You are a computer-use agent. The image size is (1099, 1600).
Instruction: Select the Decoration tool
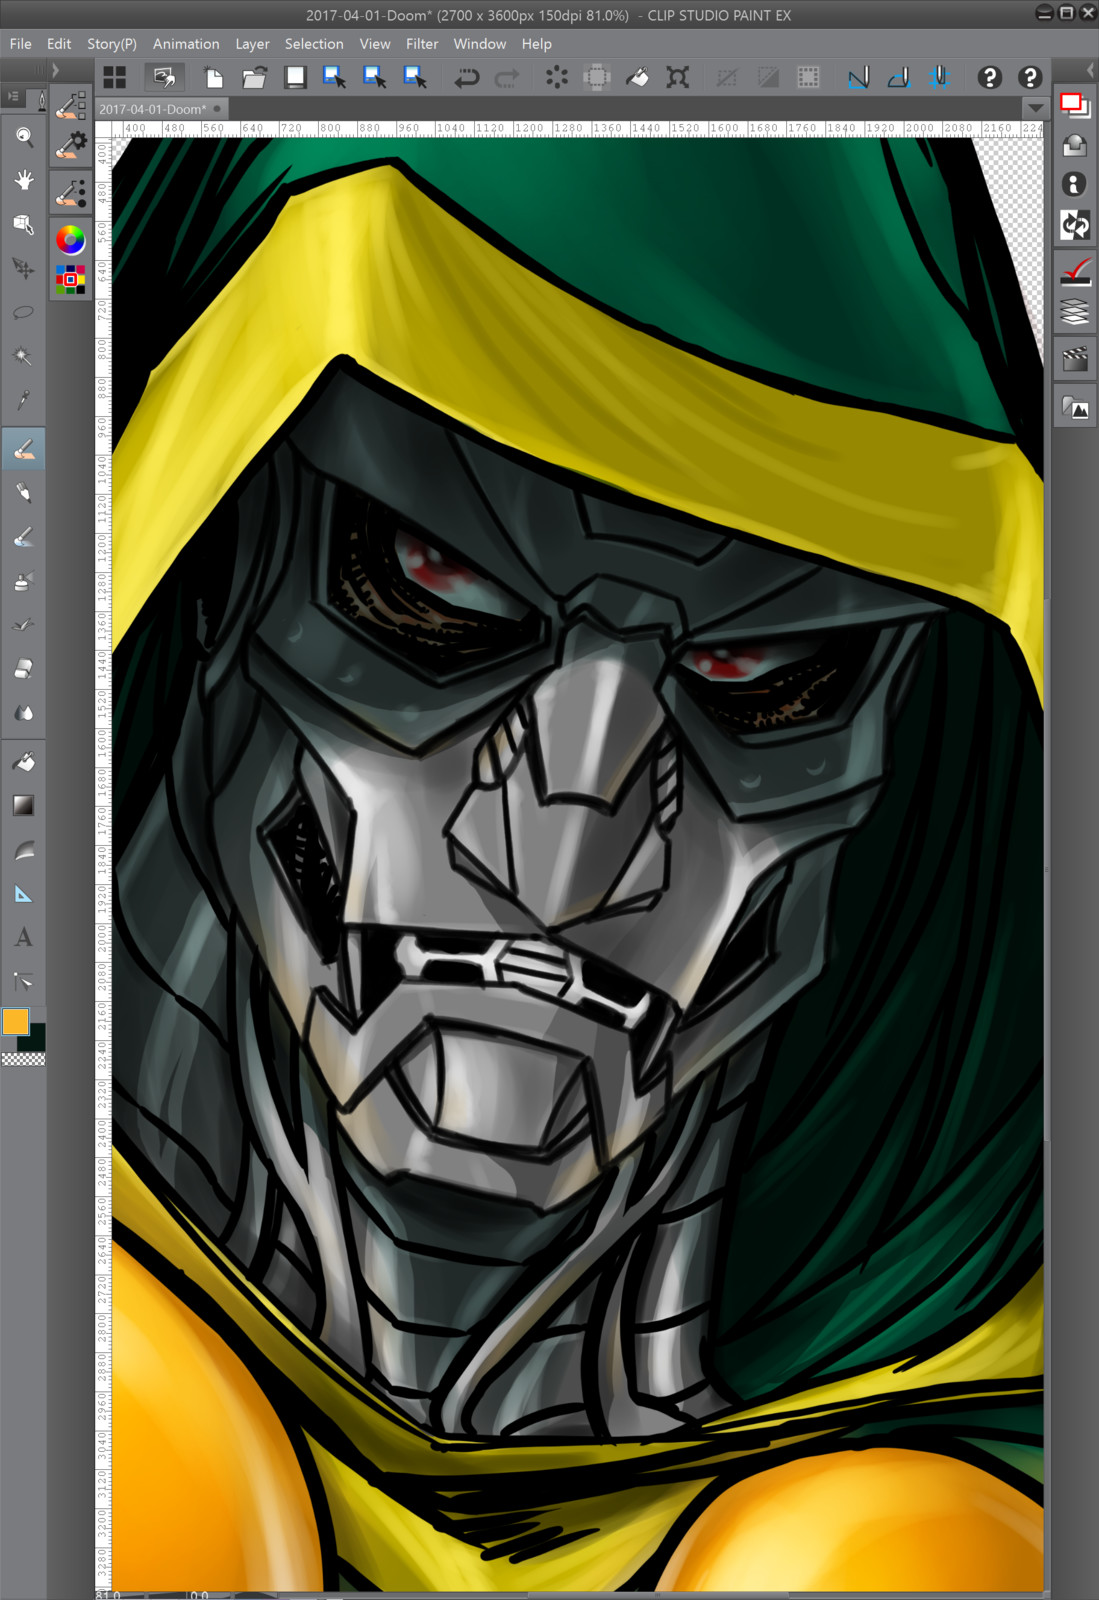click(x=24, y=626)
